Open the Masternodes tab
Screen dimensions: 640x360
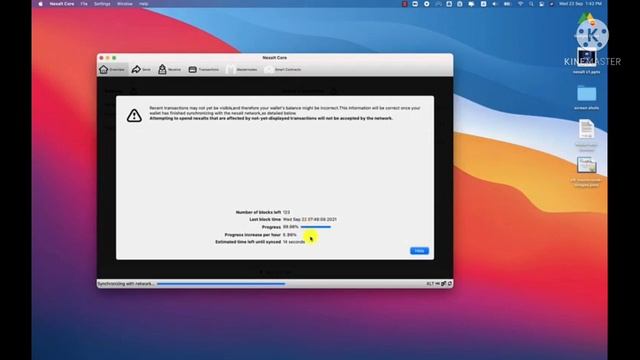242,69
